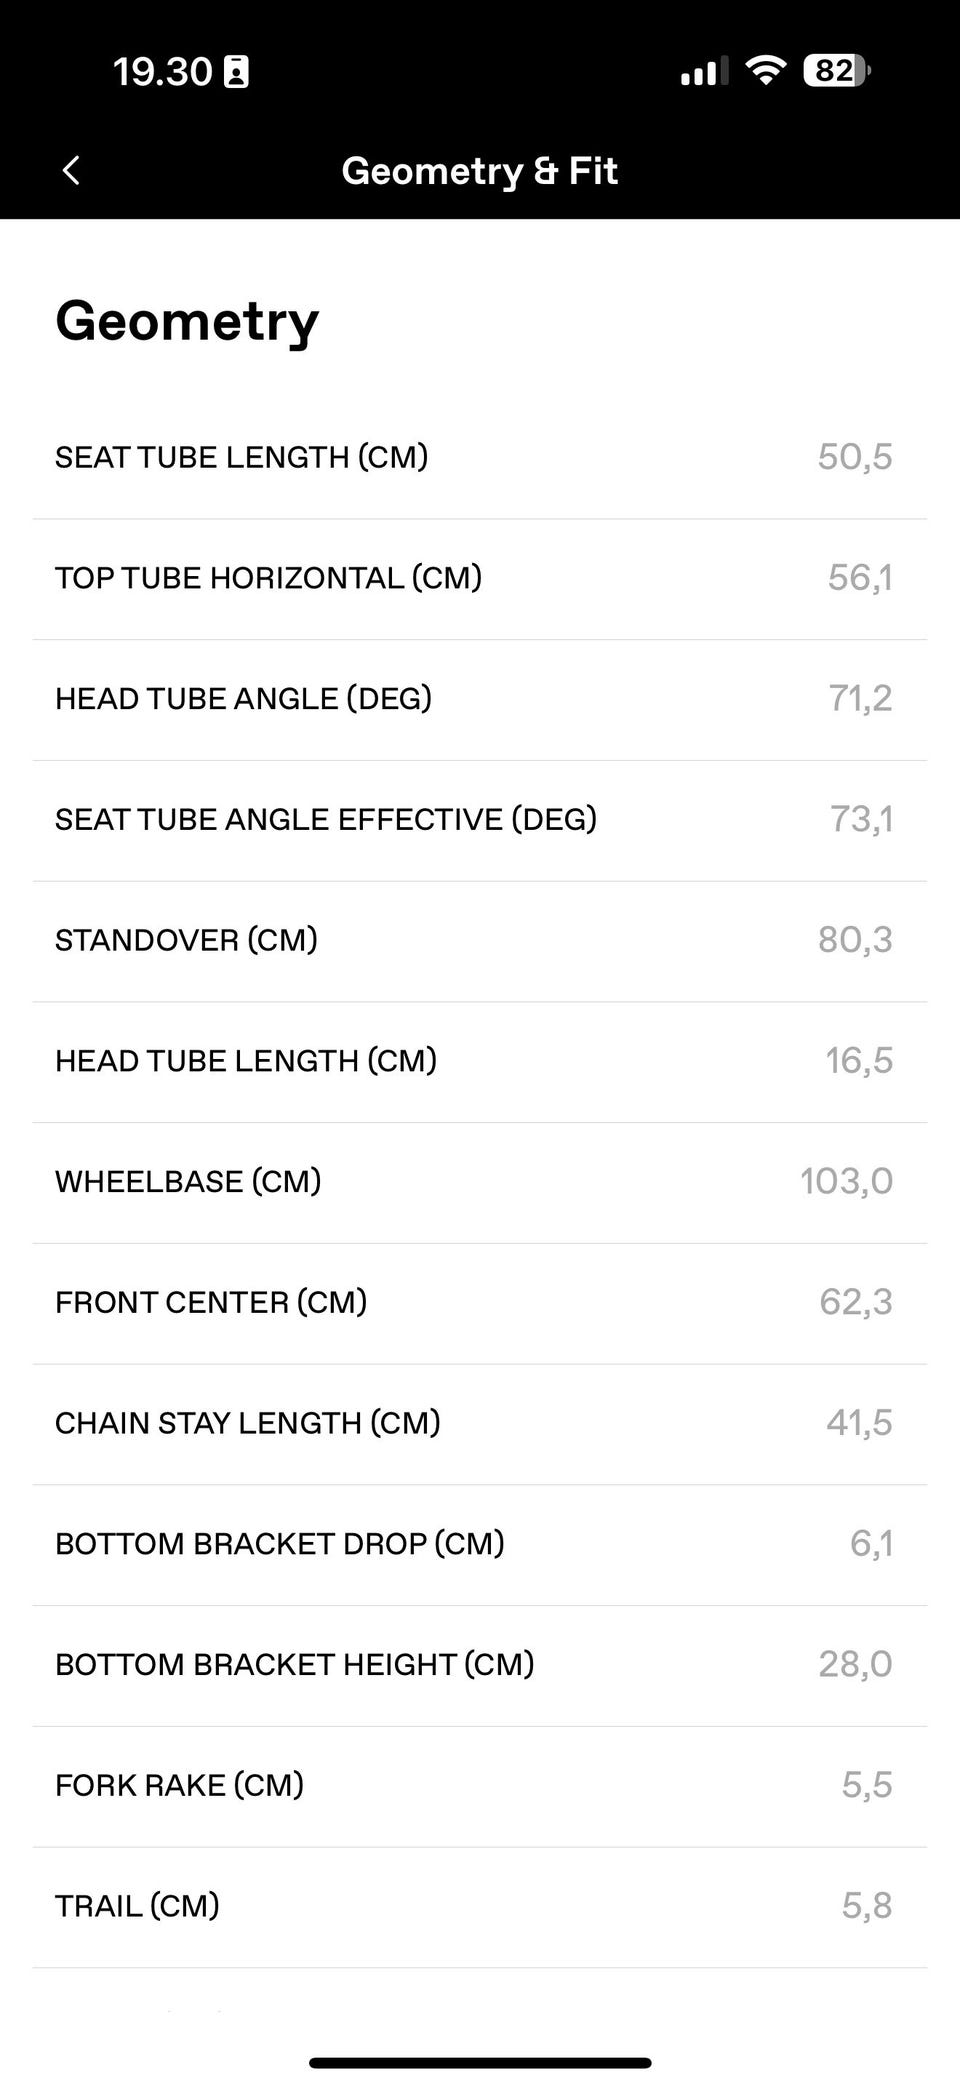This screenshot has width=960, height=2086.
Task: Select the Front Center row
Action: pos(480,1304)
